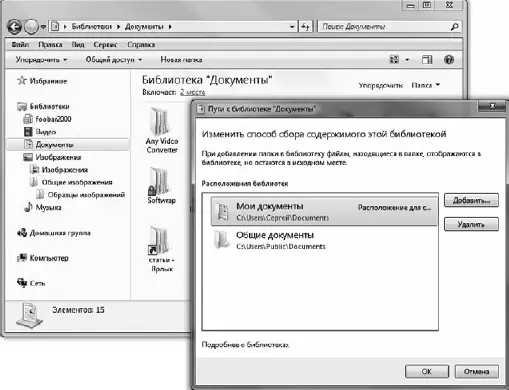Click Отмена in the library dialog

pyautogui.click(x=477, y=371)
